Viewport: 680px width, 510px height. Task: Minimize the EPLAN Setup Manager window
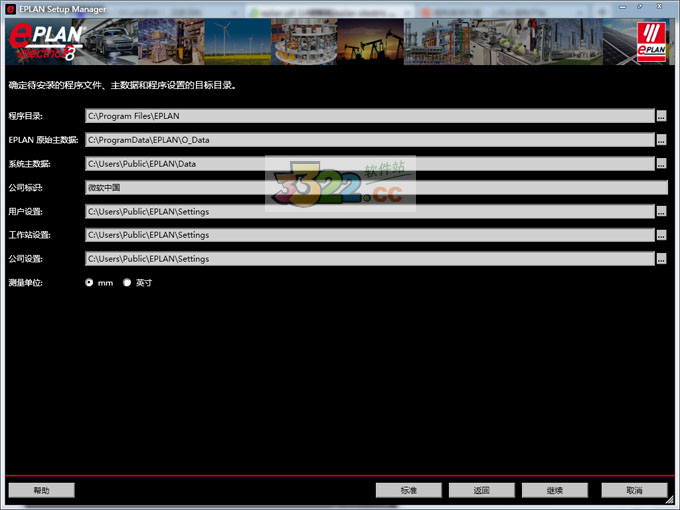tap(623, 7)
